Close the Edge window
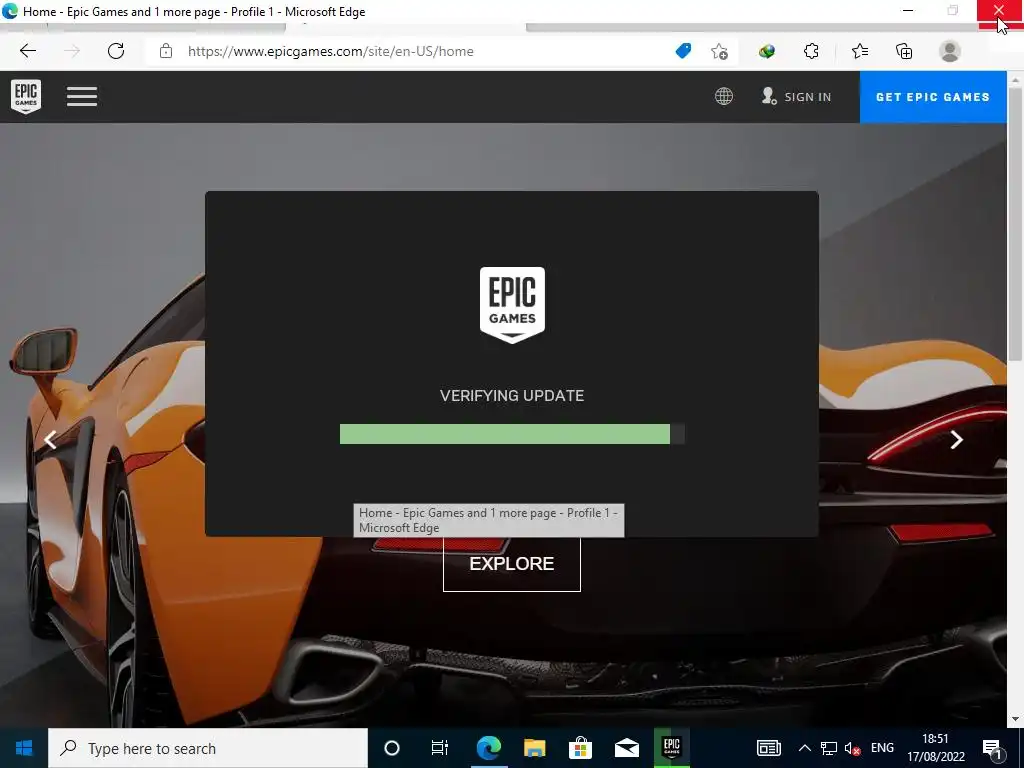The image size is (1024, 768). 999,11
